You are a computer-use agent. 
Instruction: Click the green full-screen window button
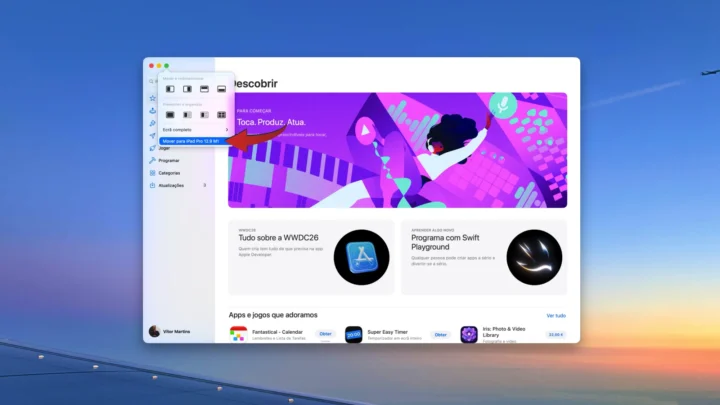[167, 66]
